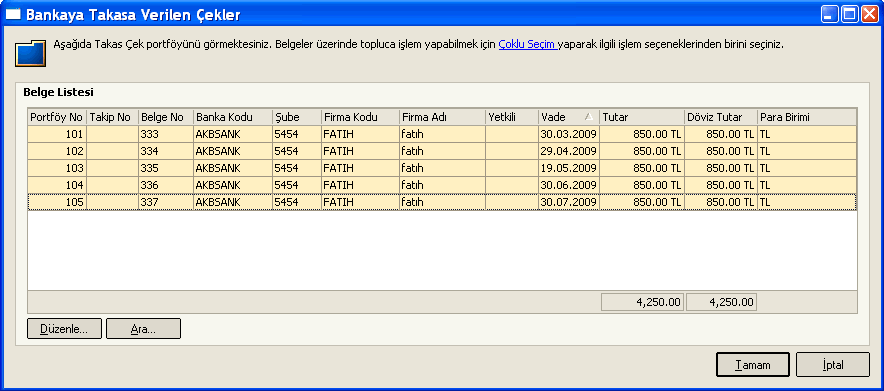Click document number 334 cell
The width and height of the screenshot is (884, 391).
point(166,151)
